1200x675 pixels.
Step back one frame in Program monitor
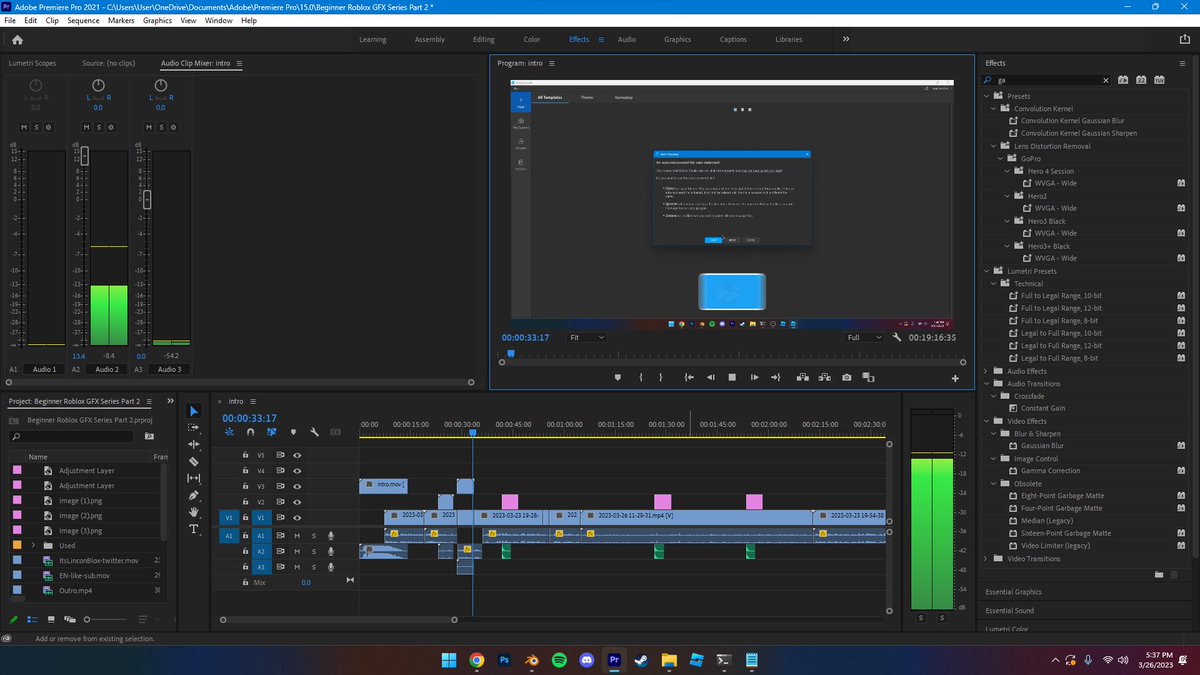711,377
